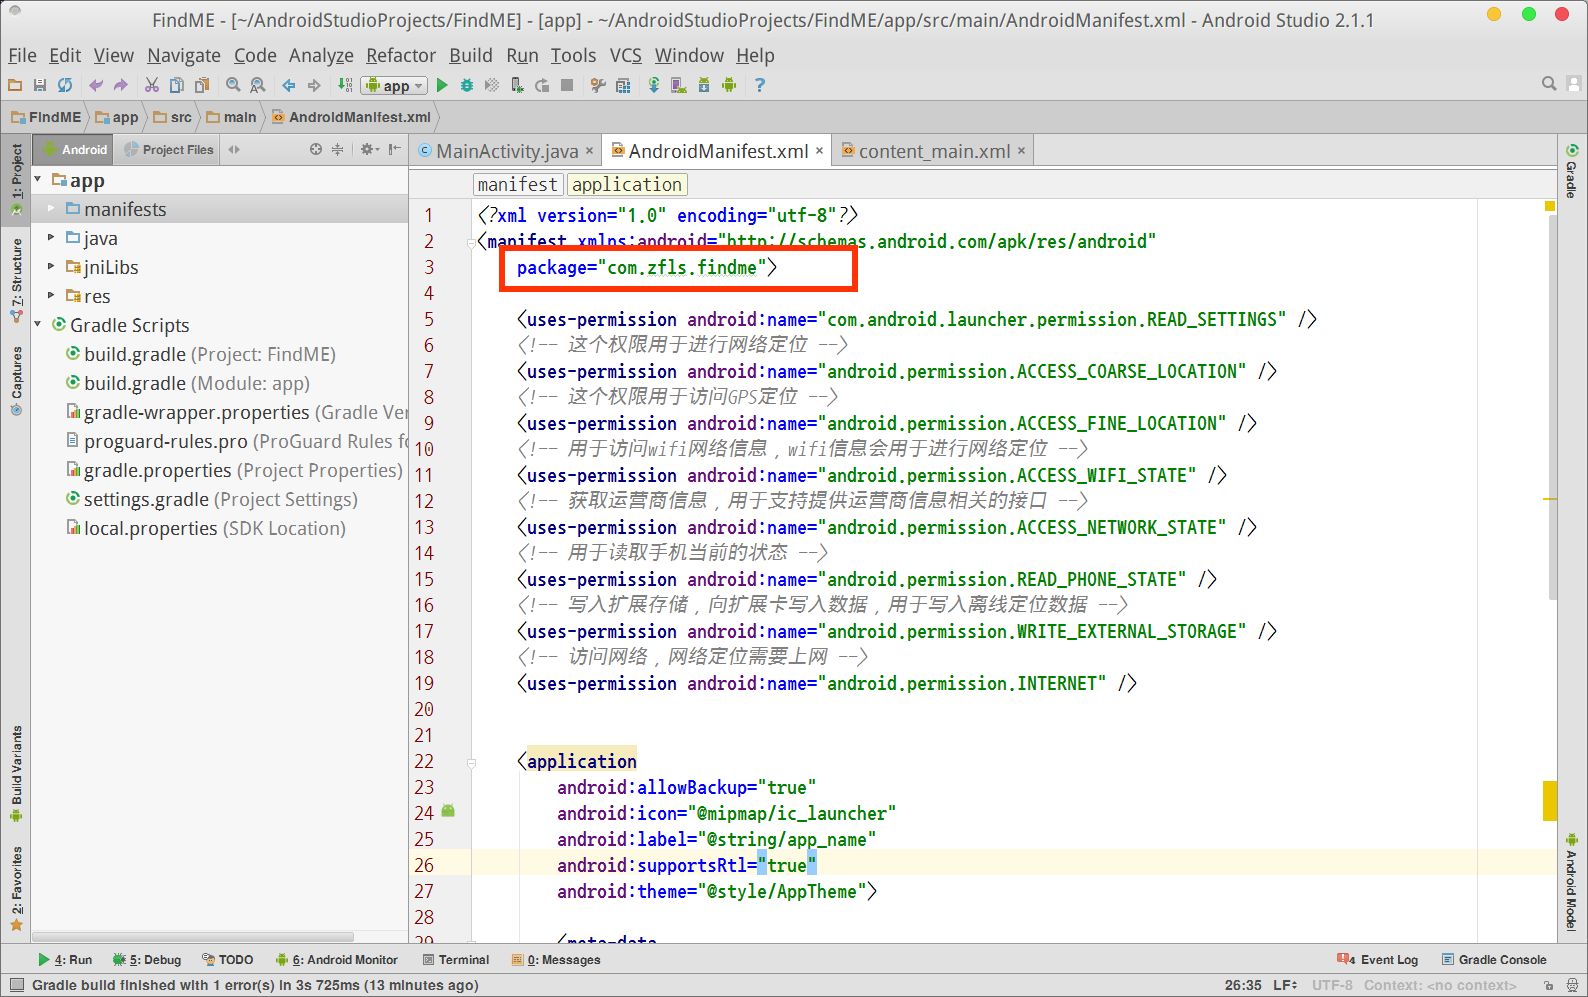Start debugging with the green bug icon

tap(467, 85)
